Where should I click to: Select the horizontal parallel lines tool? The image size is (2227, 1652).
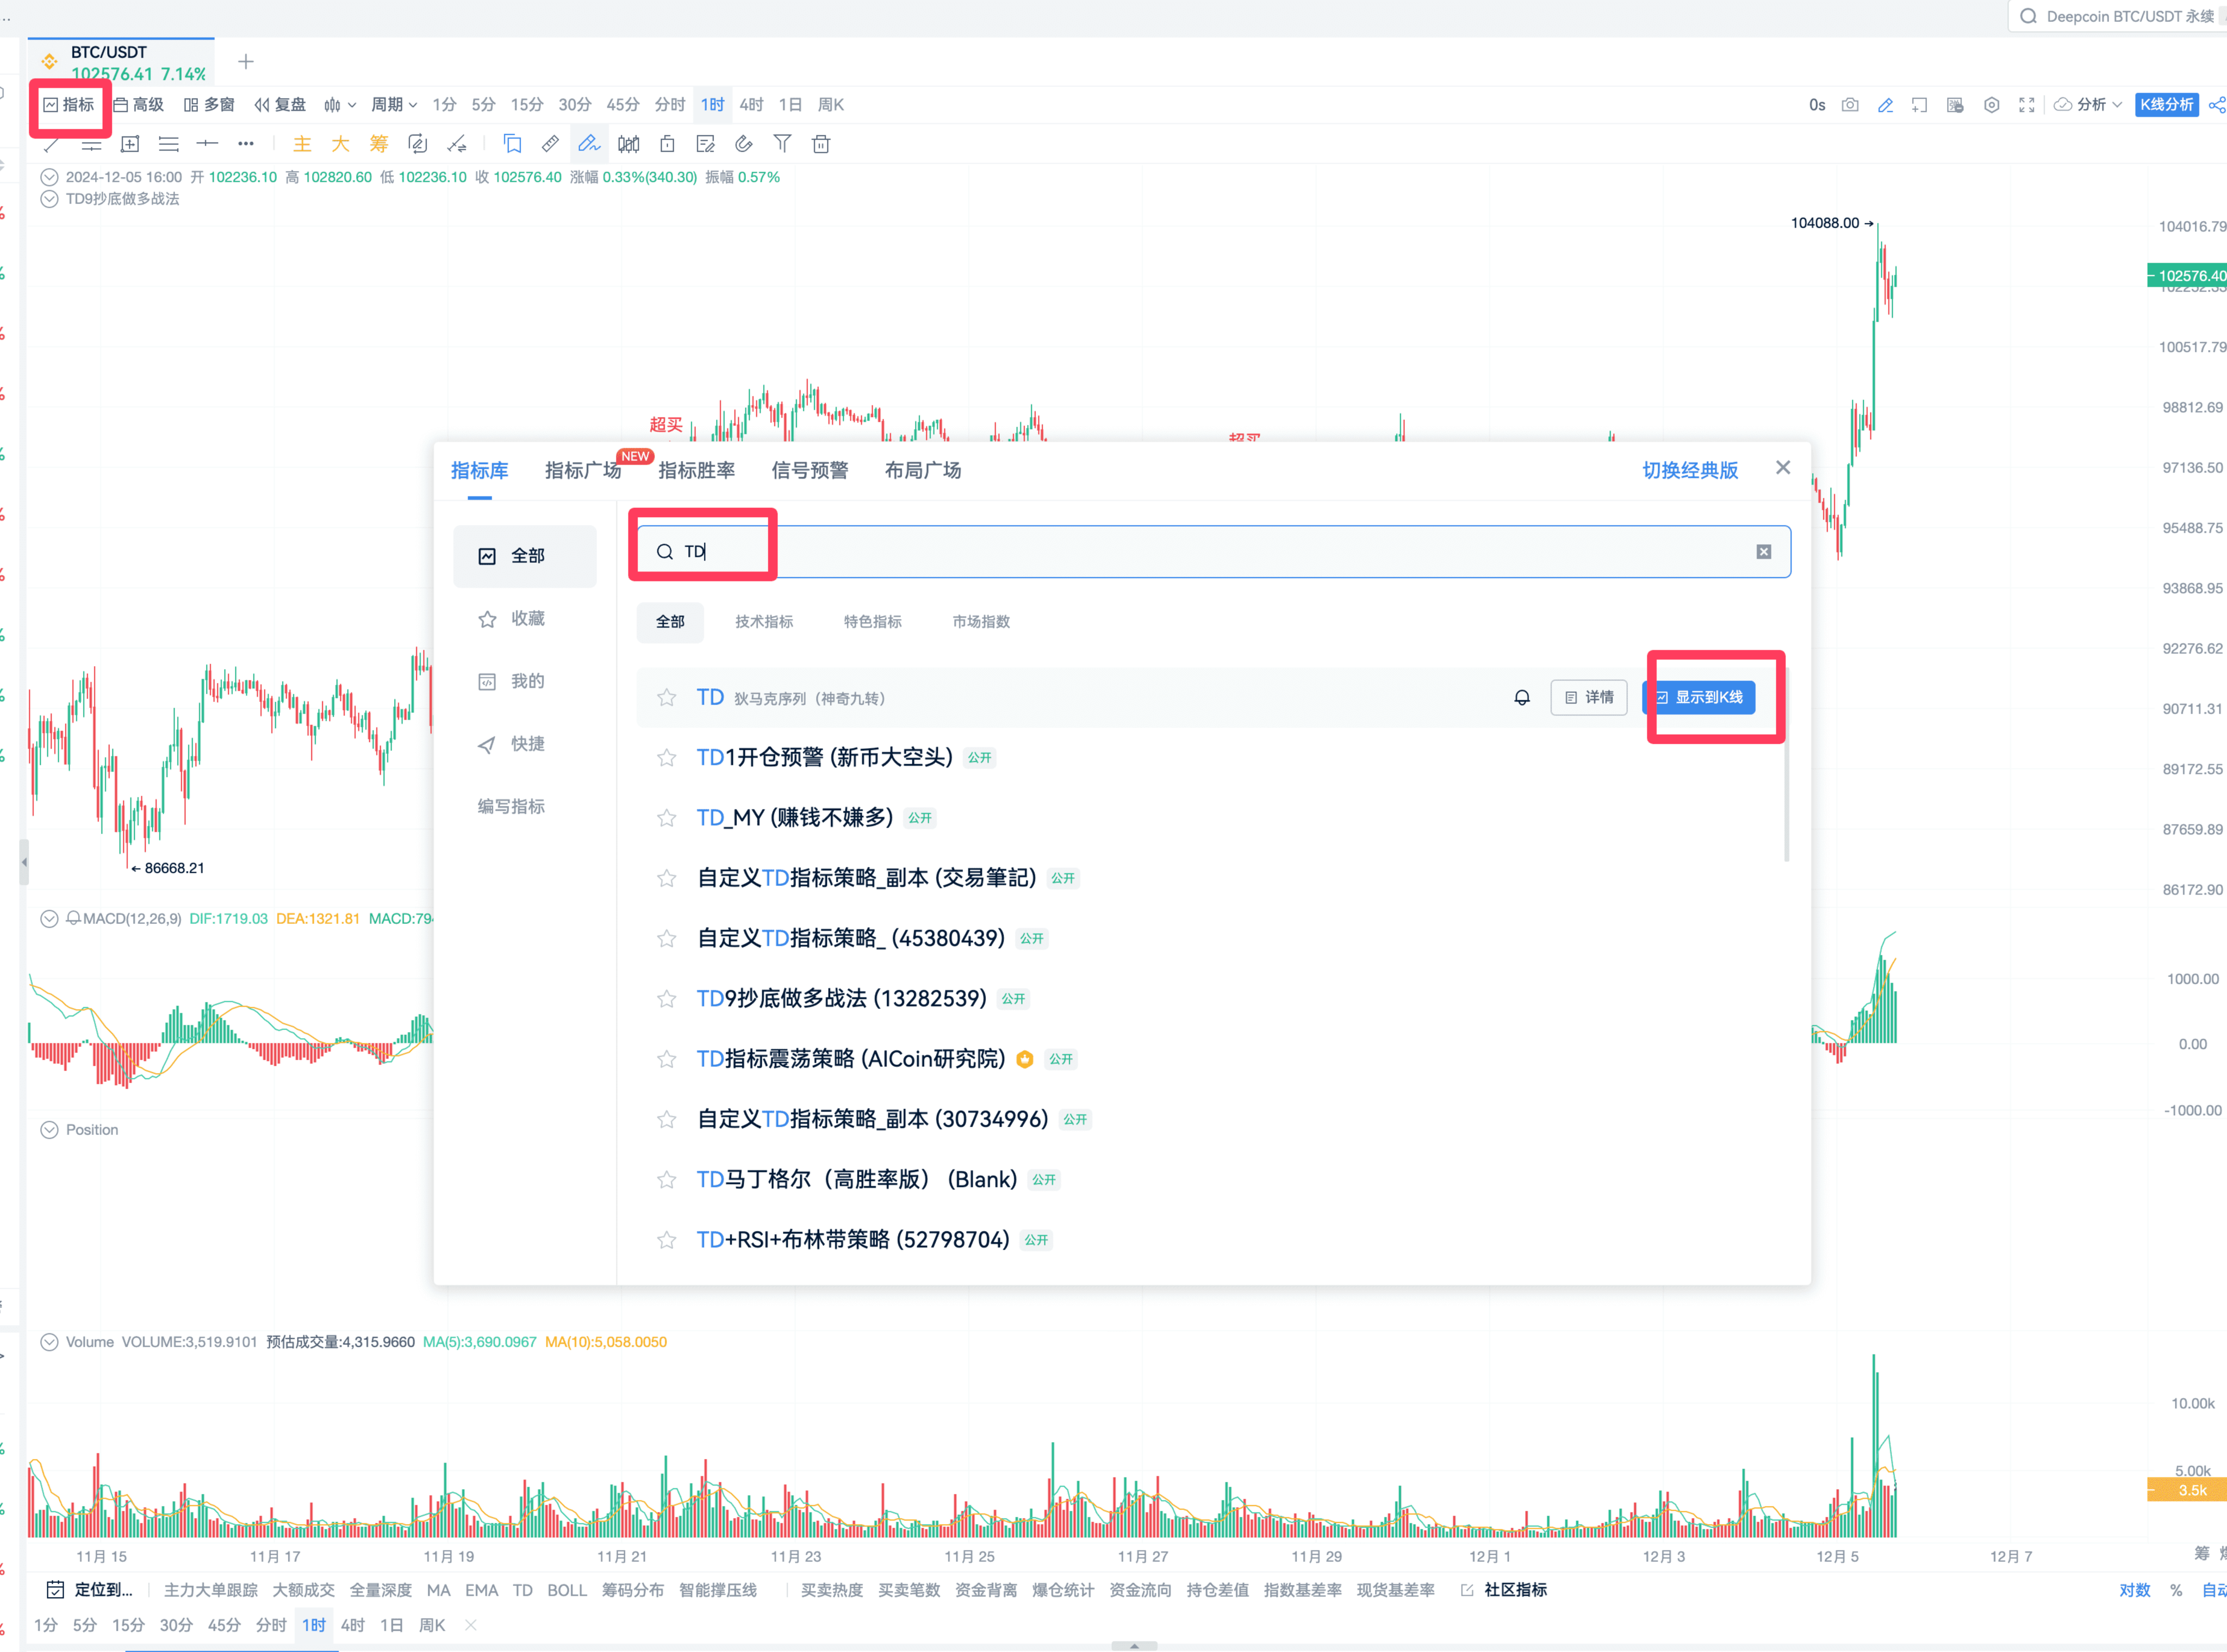(x=169, y=145)
